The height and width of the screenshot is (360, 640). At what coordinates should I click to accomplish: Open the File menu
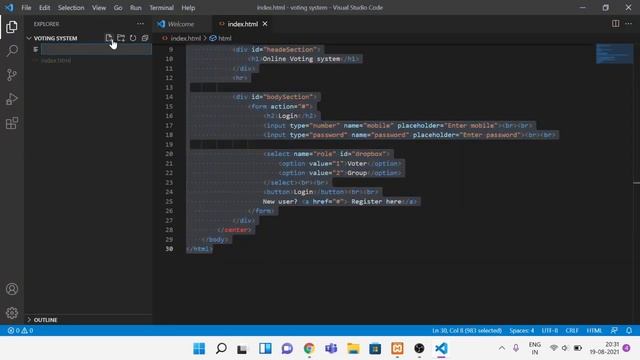(26, 8)
